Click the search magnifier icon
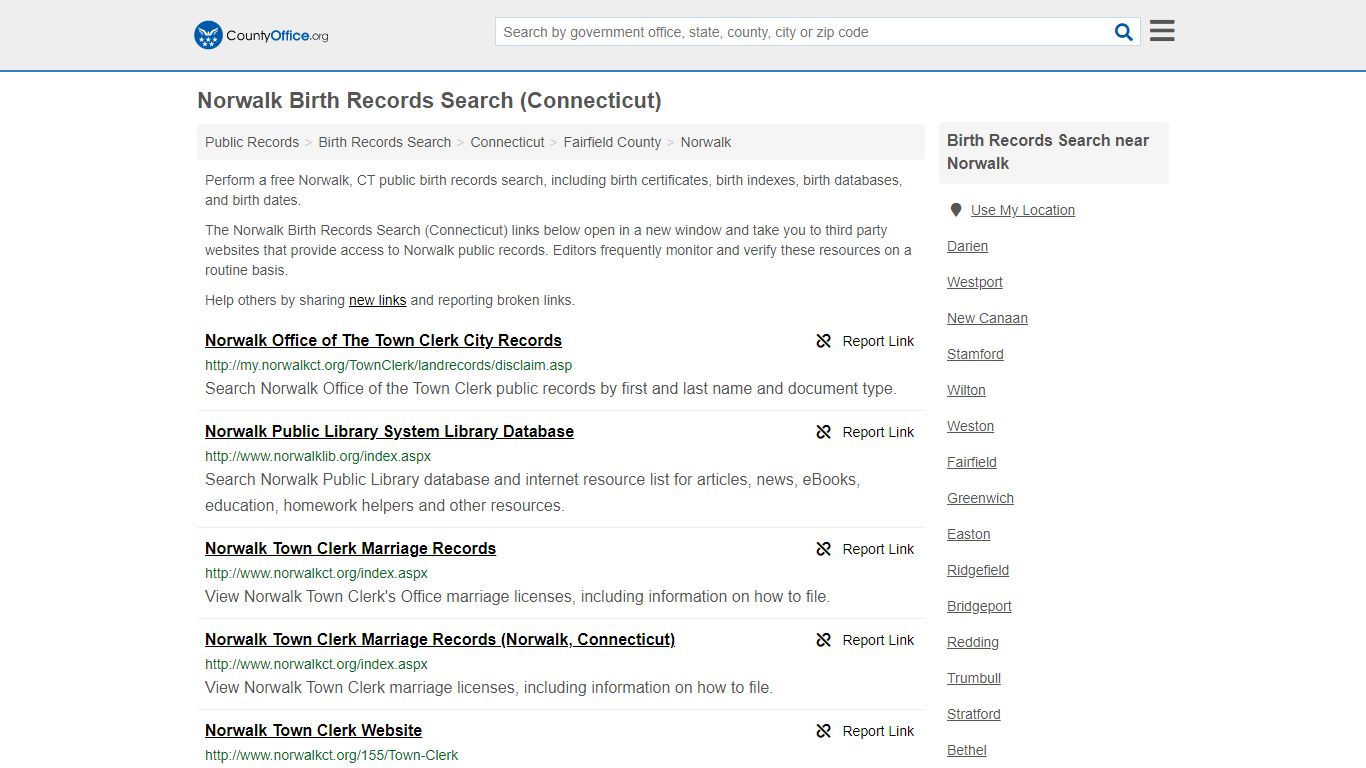This screenshot has height=768, width=1366. coord(1124,32)
